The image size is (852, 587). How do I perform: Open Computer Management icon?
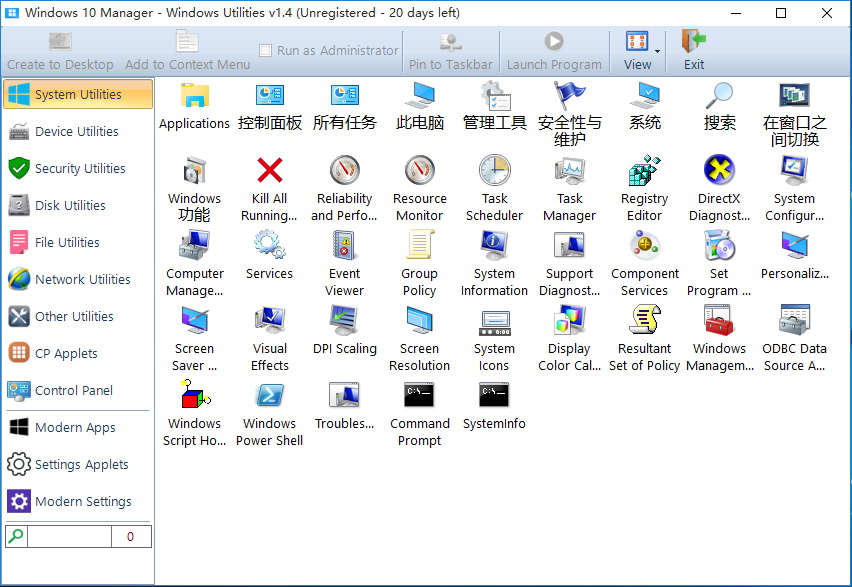(195, 245)
